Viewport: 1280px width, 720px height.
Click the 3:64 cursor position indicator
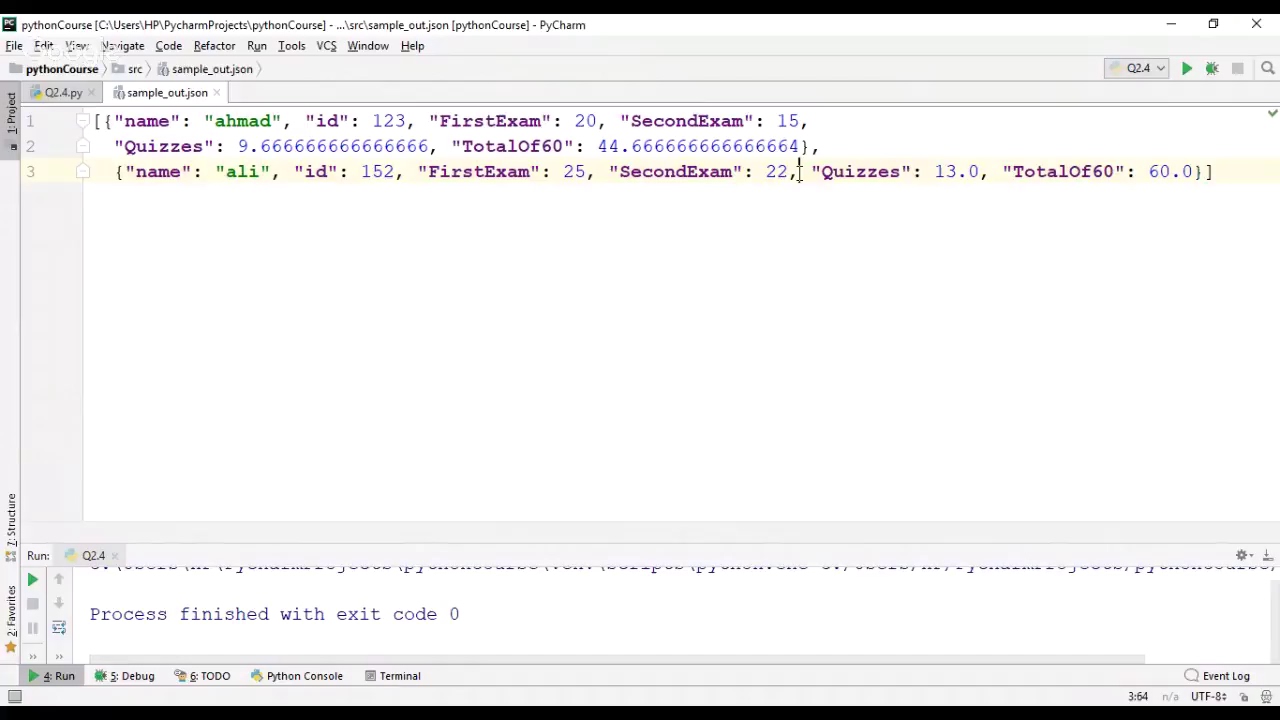(1138, 697)
